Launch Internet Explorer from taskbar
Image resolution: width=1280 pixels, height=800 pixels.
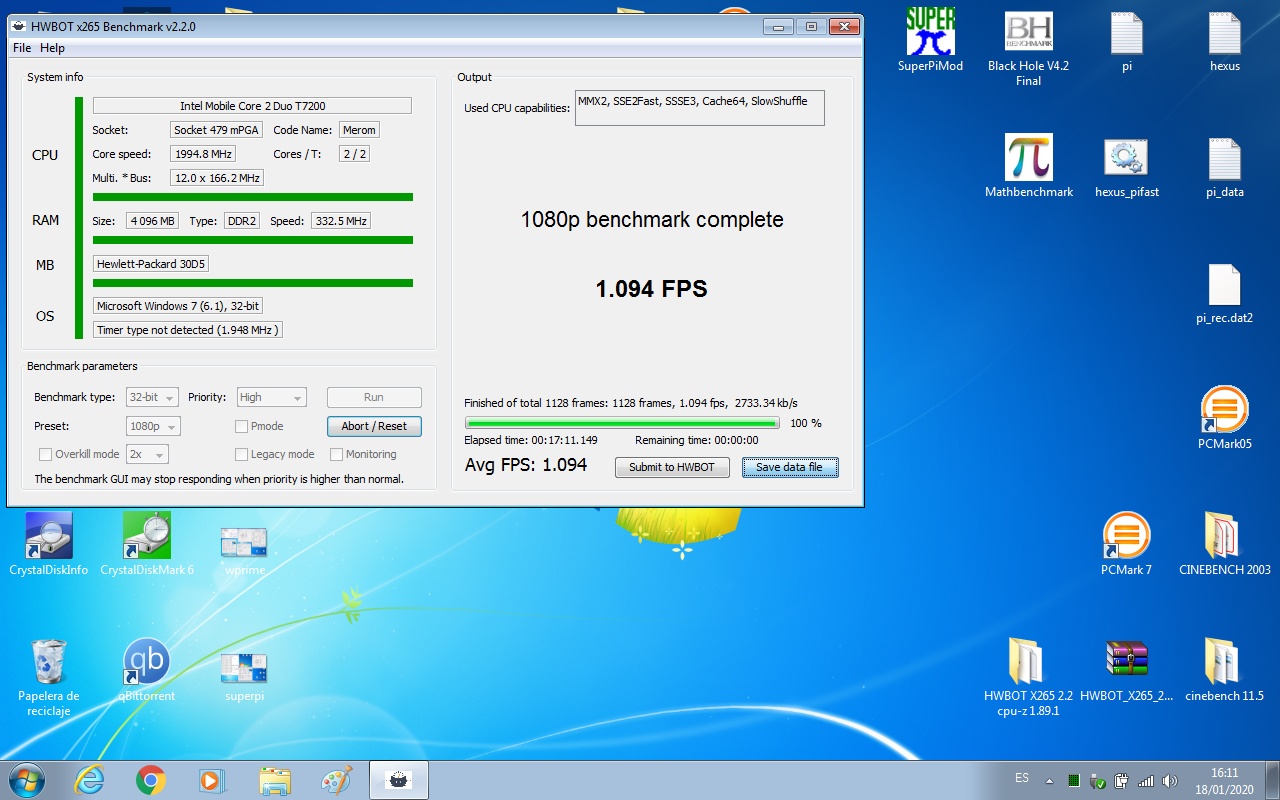pos(89,780)
